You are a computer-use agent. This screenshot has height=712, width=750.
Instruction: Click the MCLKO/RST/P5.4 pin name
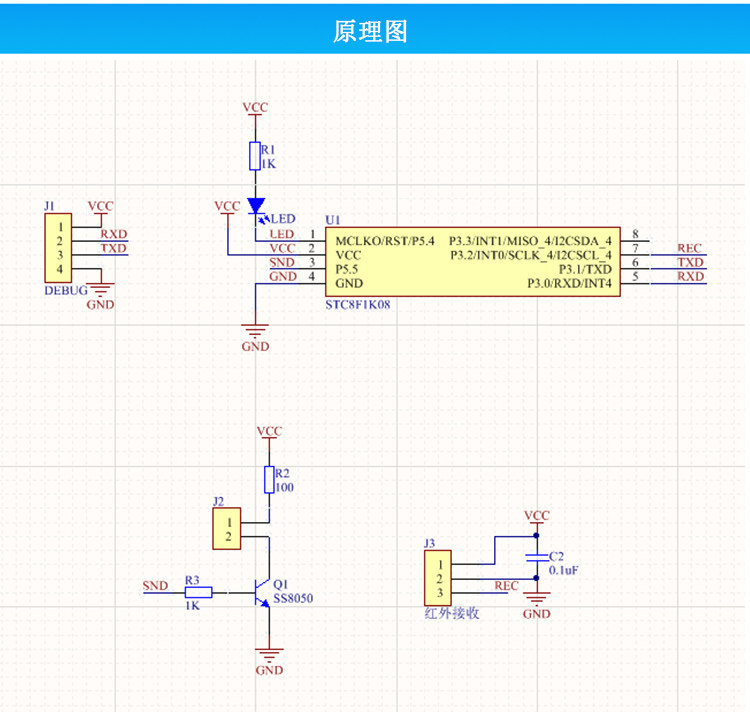click(385, 241)
